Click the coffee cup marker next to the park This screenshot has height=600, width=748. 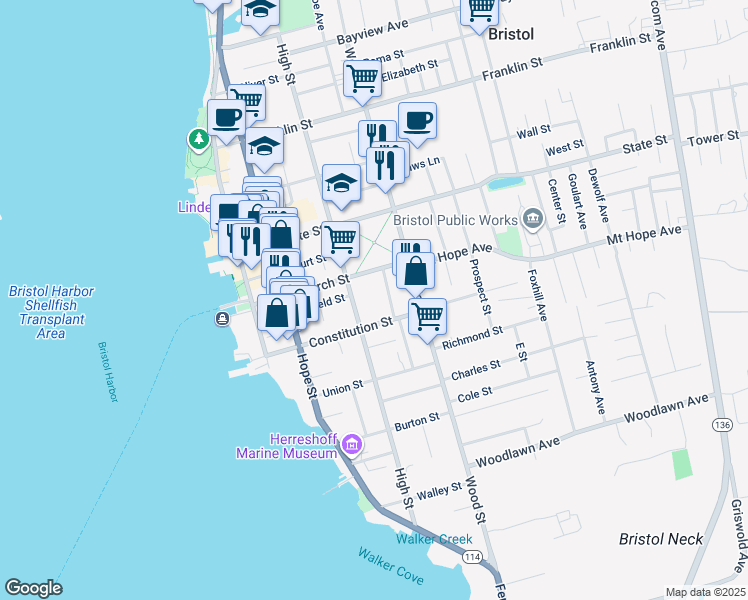pos(227,118)
